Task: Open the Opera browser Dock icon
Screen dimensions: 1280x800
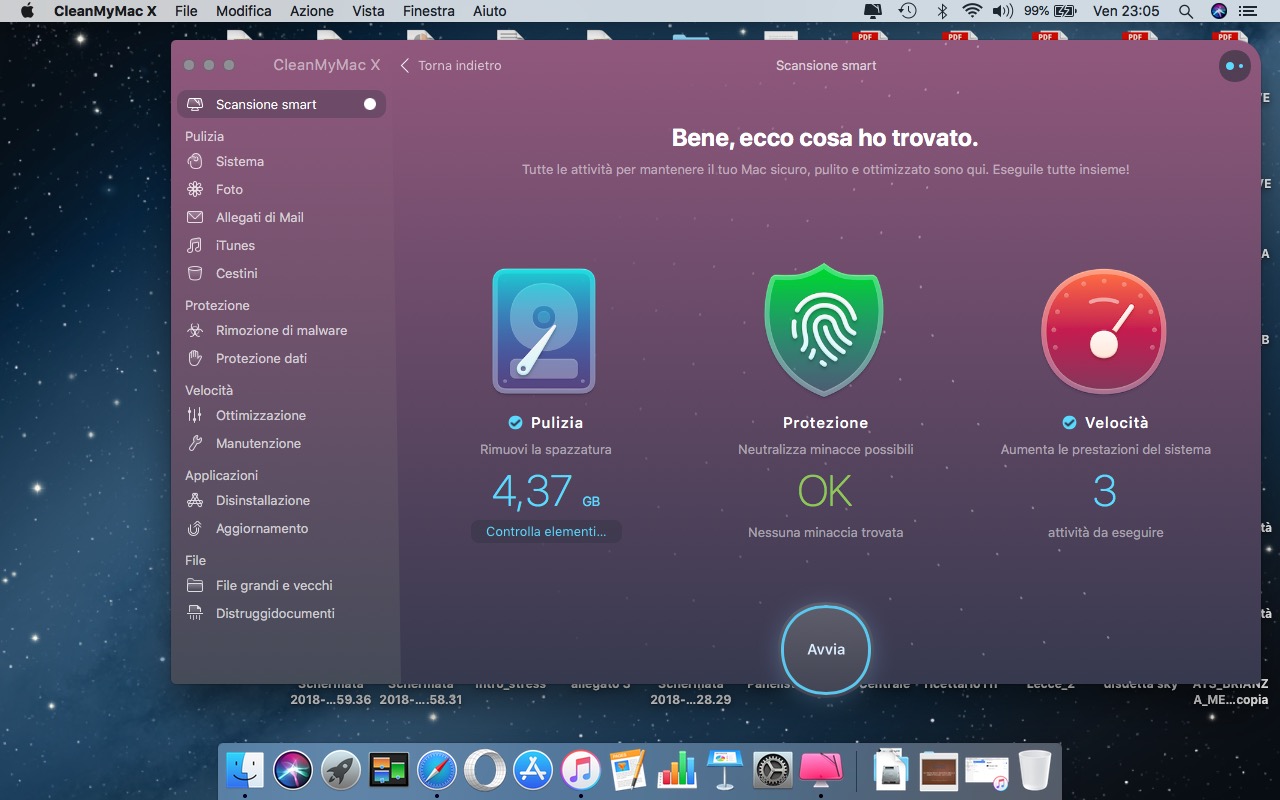Action: pos(485,770)
